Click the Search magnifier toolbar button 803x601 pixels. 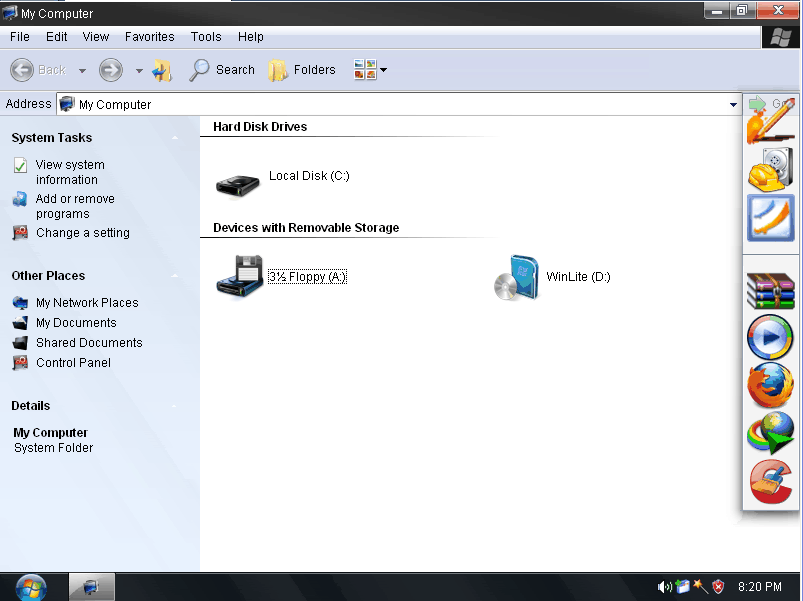coord(221,70)
